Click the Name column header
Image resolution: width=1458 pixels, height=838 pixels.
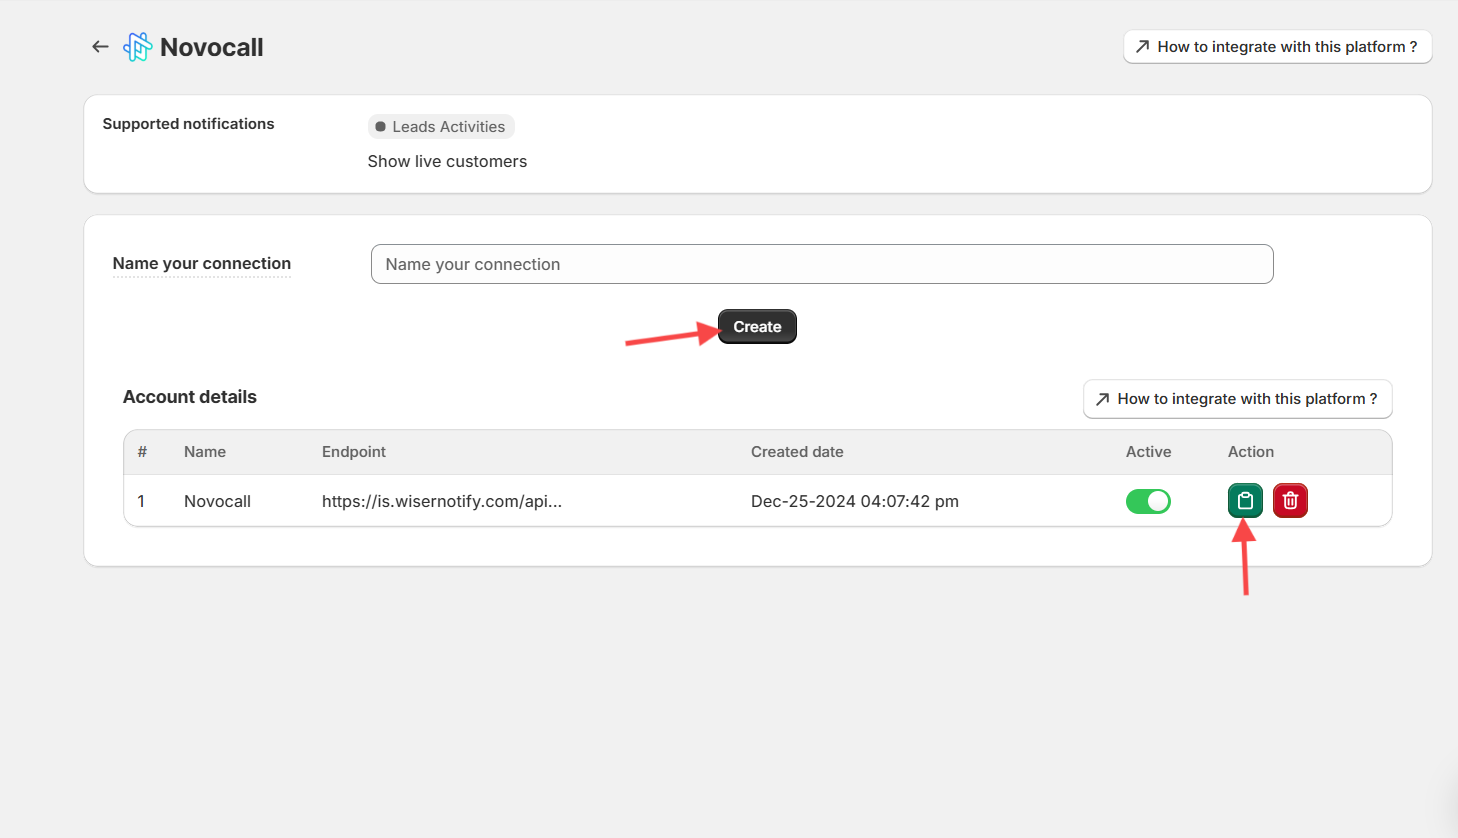[x=205, y=452]
